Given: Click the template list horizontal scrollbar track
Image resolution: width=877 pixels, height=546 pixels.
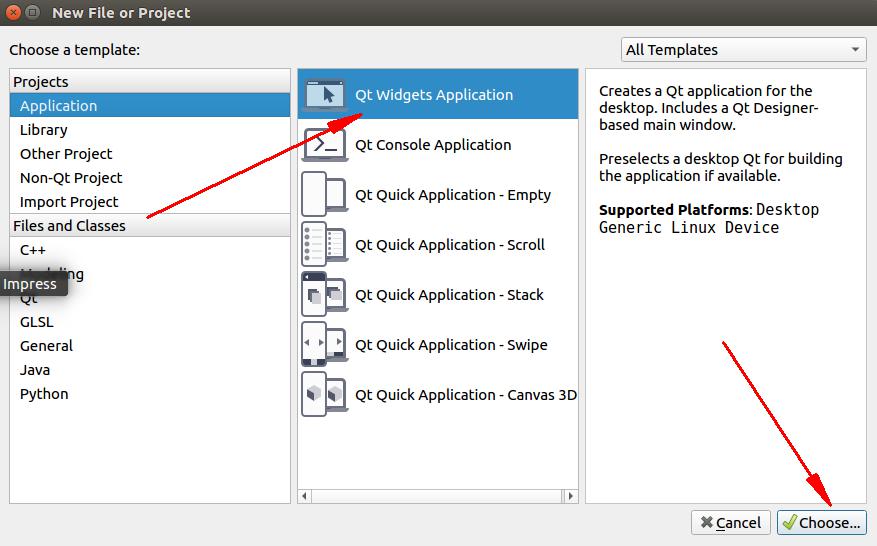Looking at the screenshot, I should pyautogui.click(x=437, y=496).
